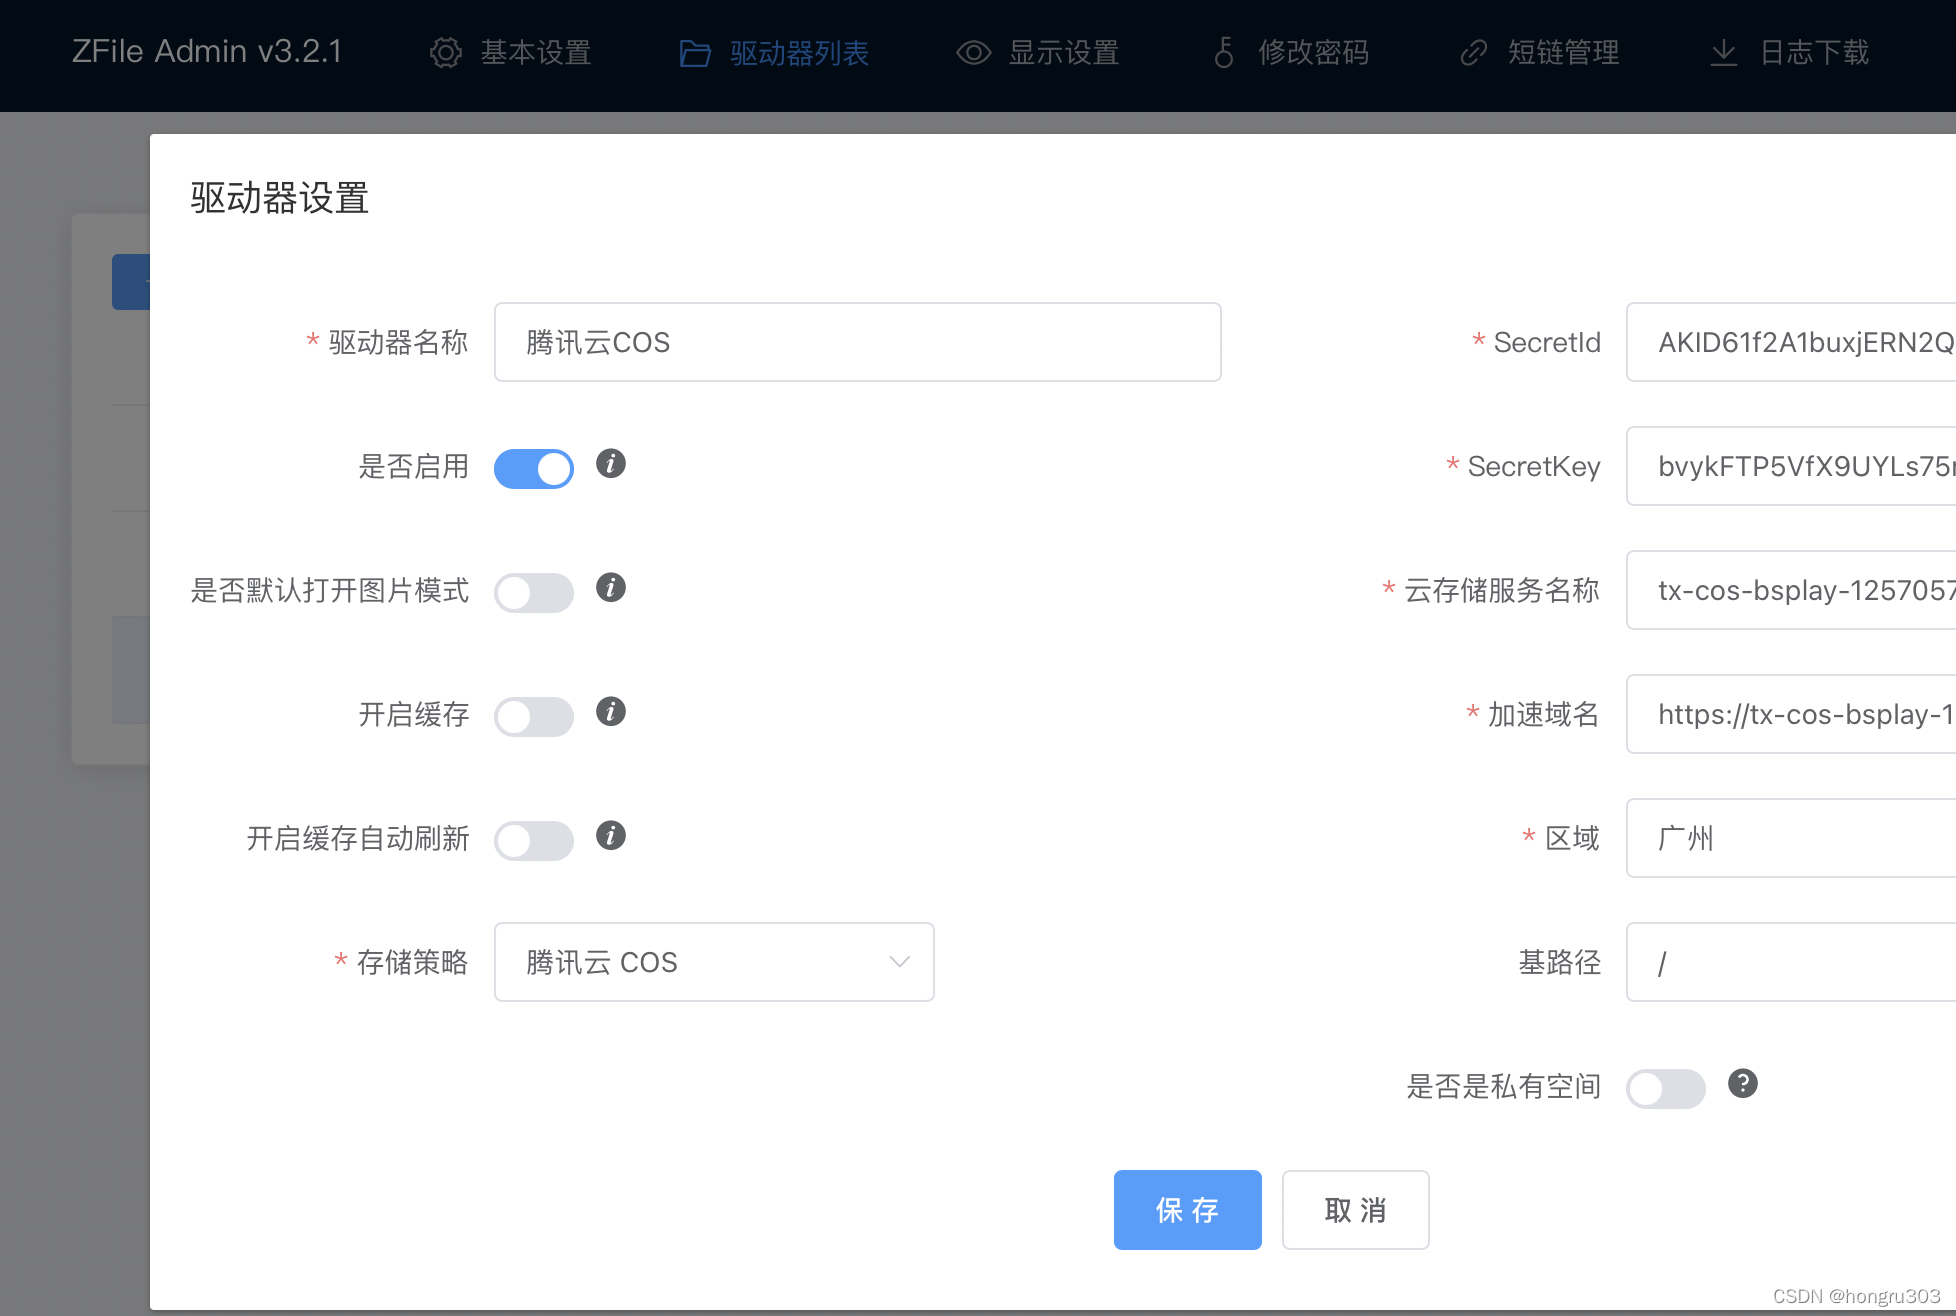Viewport: 1956px width, 1316px height.
Task: Click the info icon beside 开启缓存
Action: pos(611,712)
